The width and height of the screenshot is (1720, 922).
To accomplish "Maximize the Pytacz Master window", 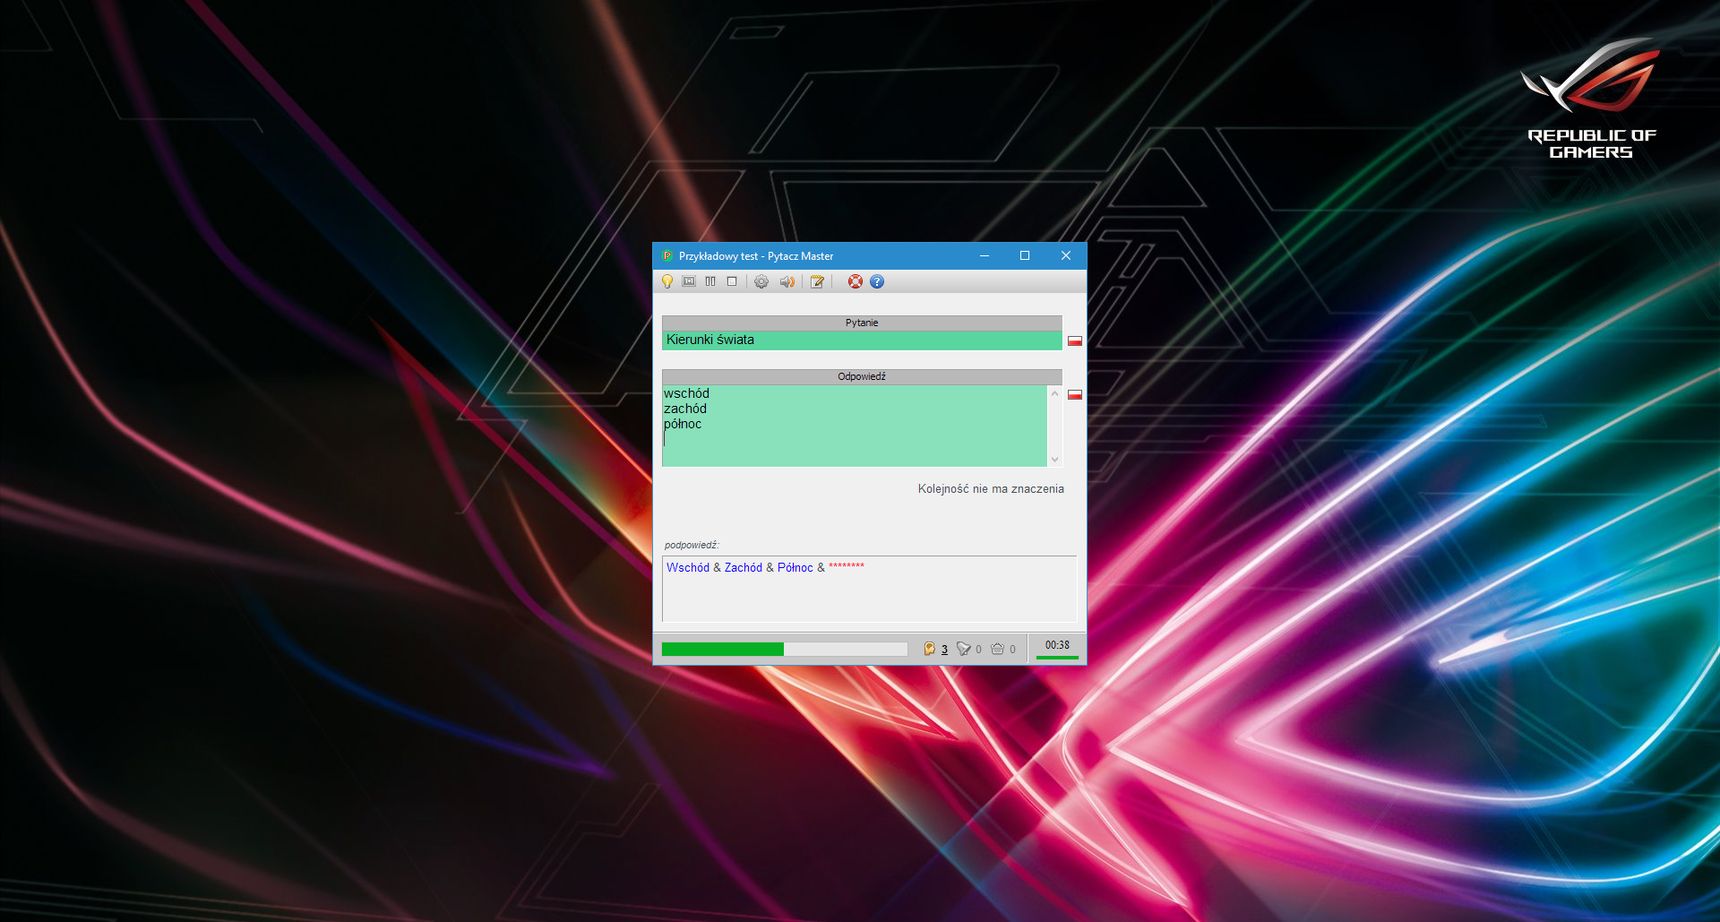I will point(1025,256).
